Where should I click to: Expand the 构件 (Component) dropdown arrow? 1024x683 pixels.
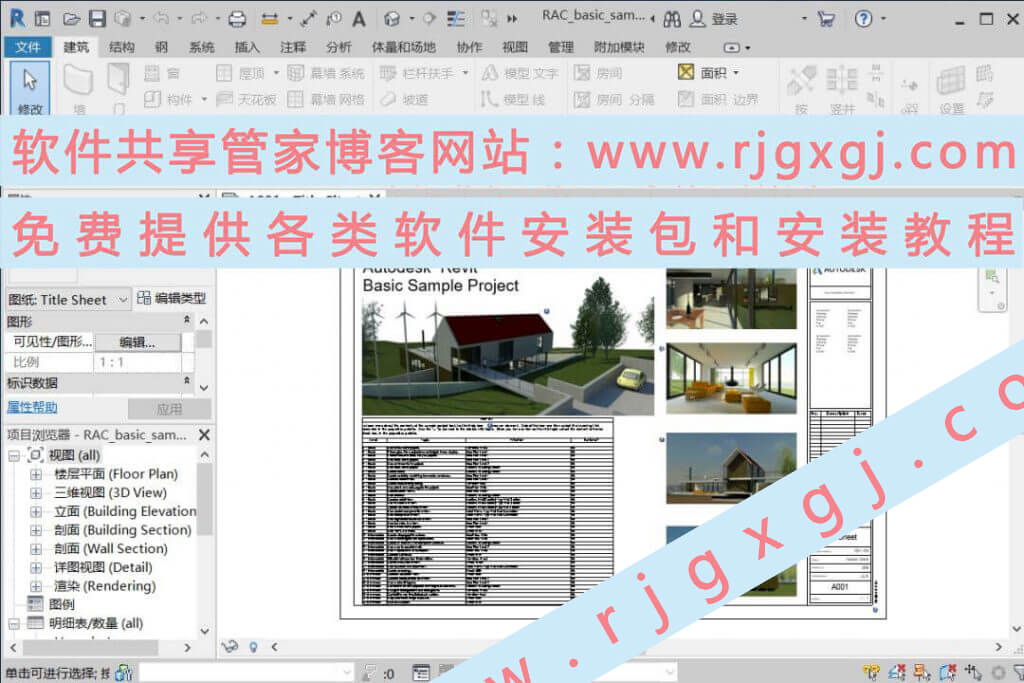pos(204,99)
